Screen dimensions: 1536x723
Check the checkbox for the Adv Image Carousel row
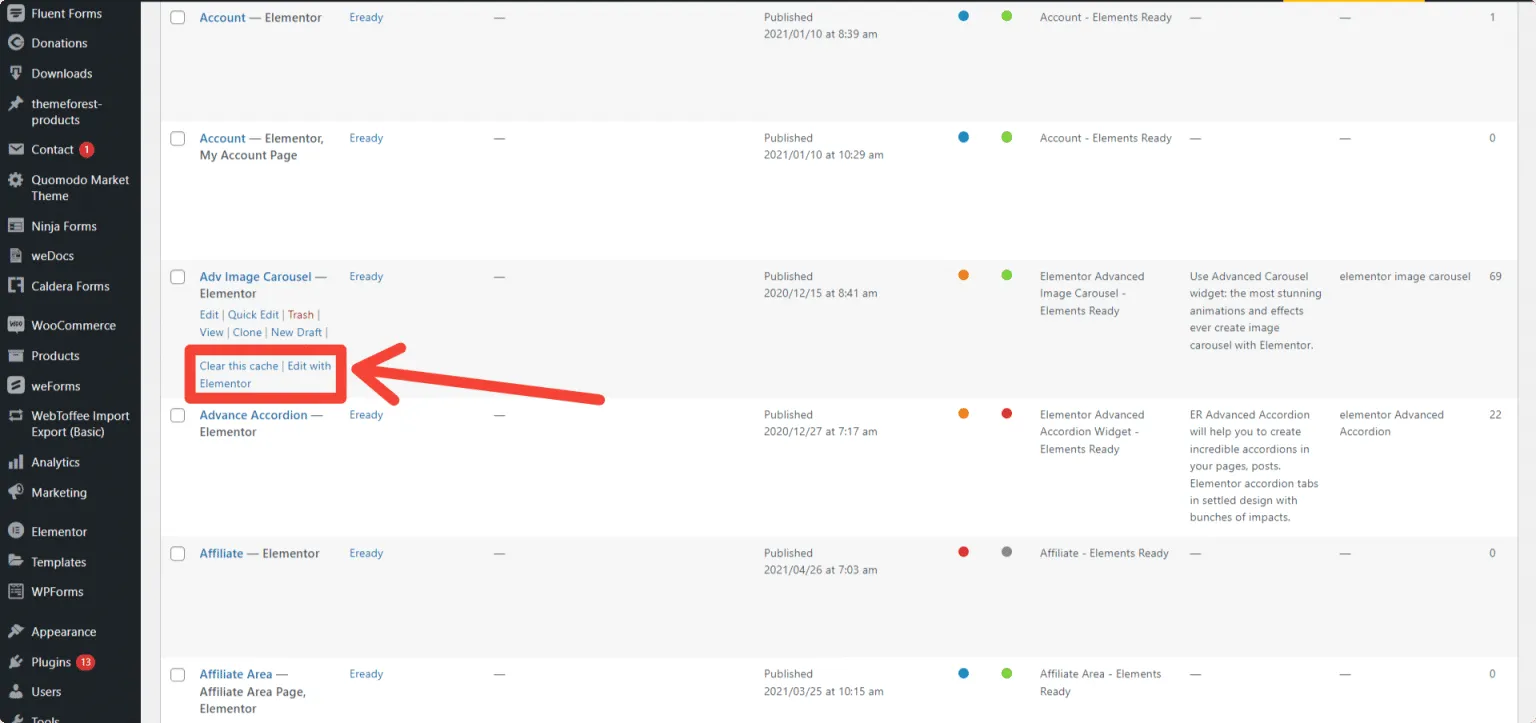click(x=177, y=277)
